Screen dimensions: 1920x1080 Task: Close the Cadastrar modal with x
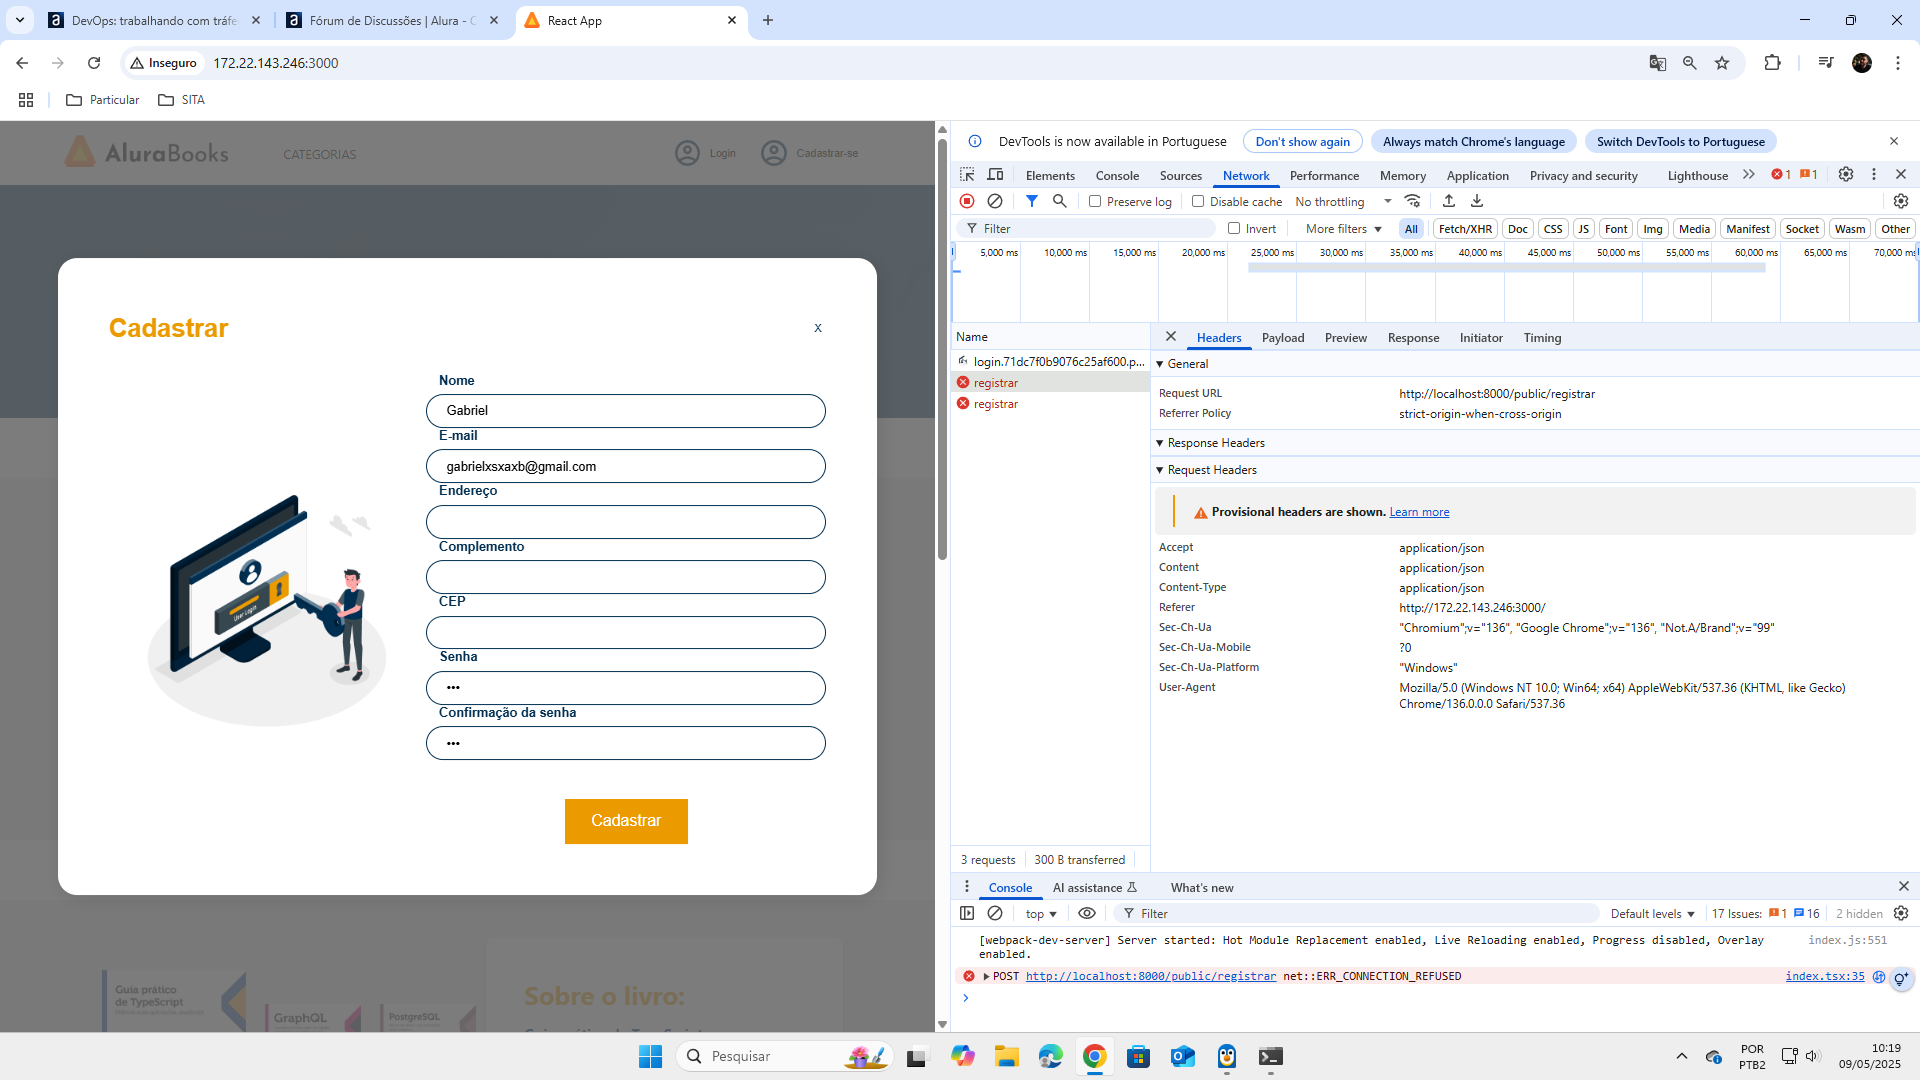818,328
